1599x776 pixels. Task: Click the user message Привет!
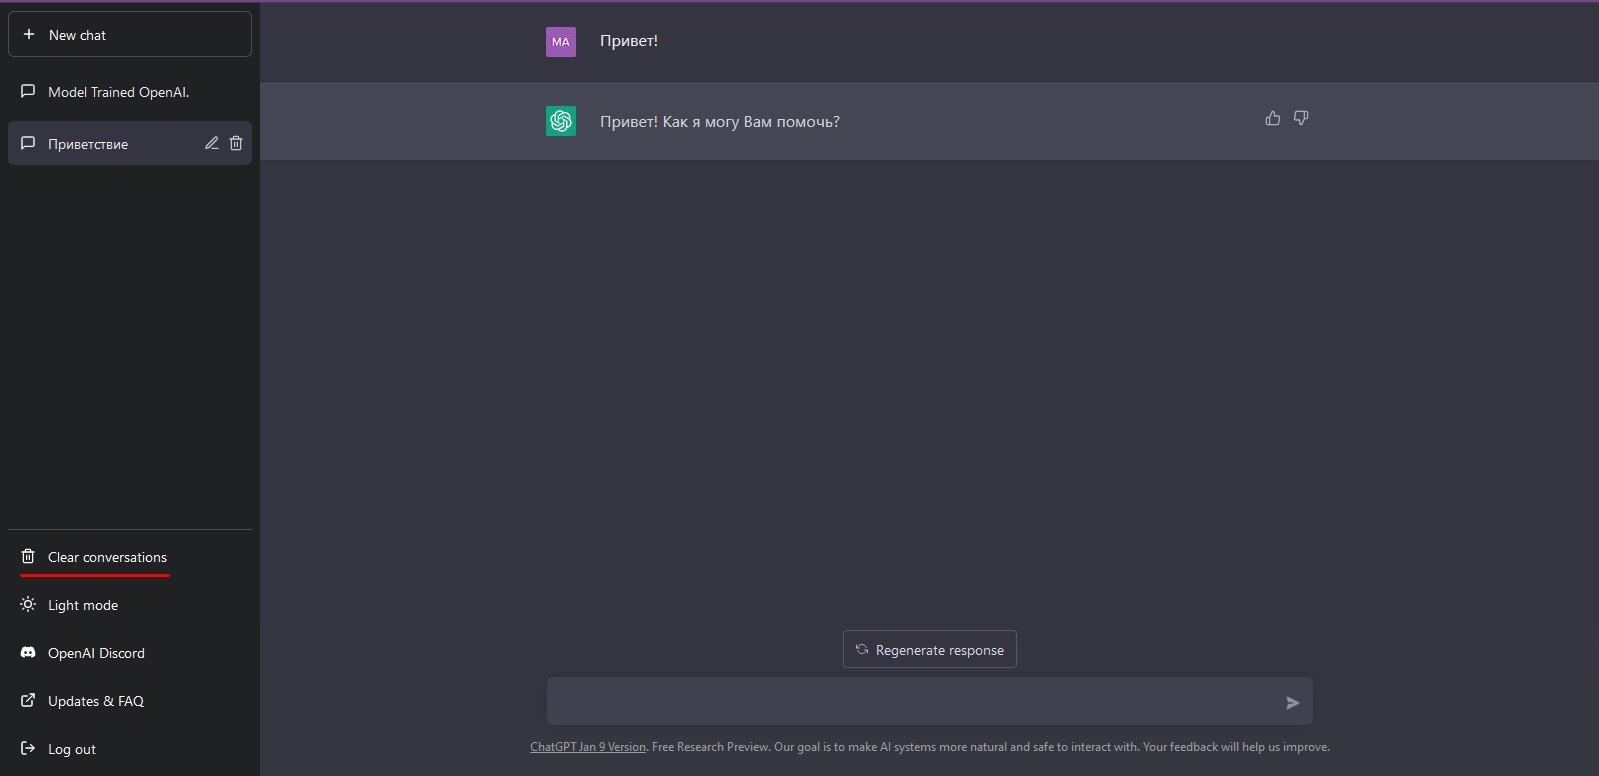629,41
